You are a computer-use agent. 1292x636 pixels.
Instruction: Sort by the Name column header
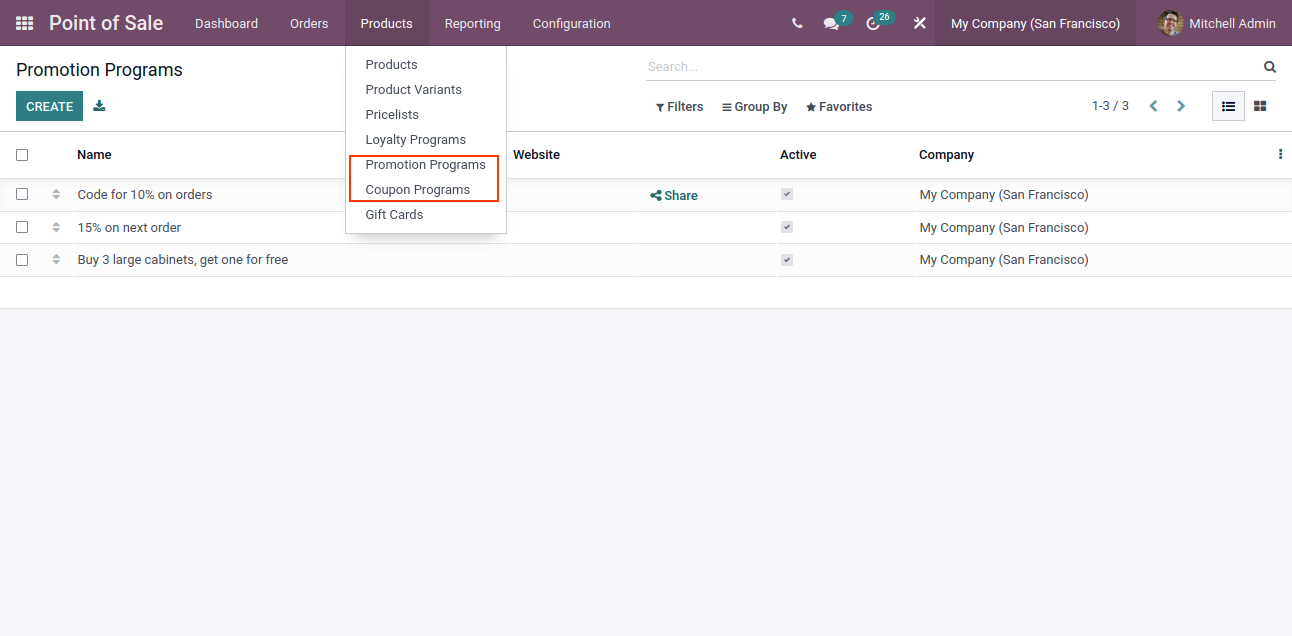pos(94,155)
